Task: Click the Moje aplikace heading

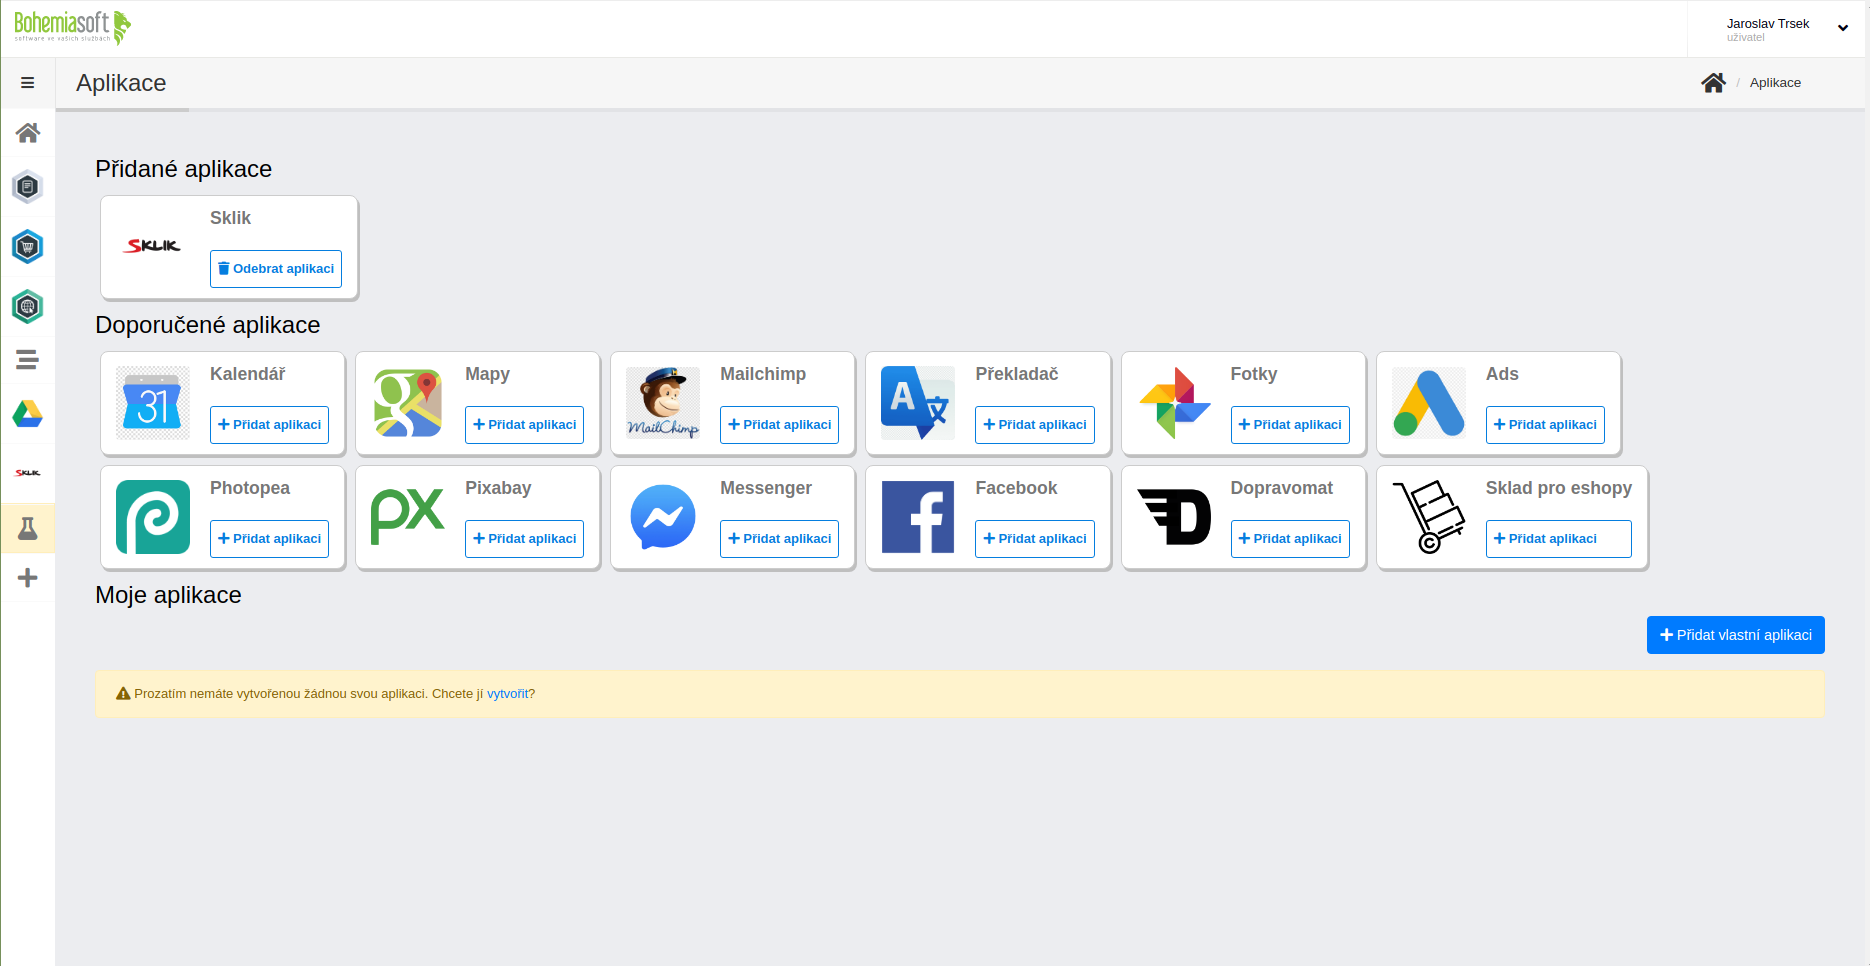Action: pyautogui.click(x=168, y=595)
